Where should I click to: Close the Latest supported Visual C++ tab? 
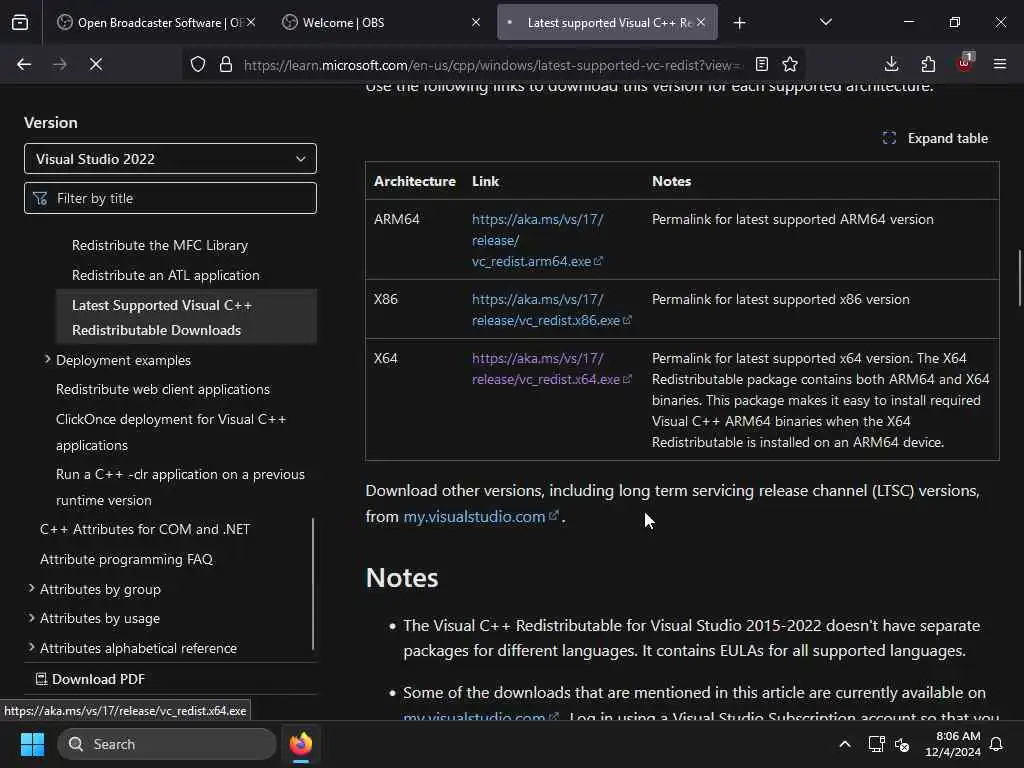pos(701,22)
